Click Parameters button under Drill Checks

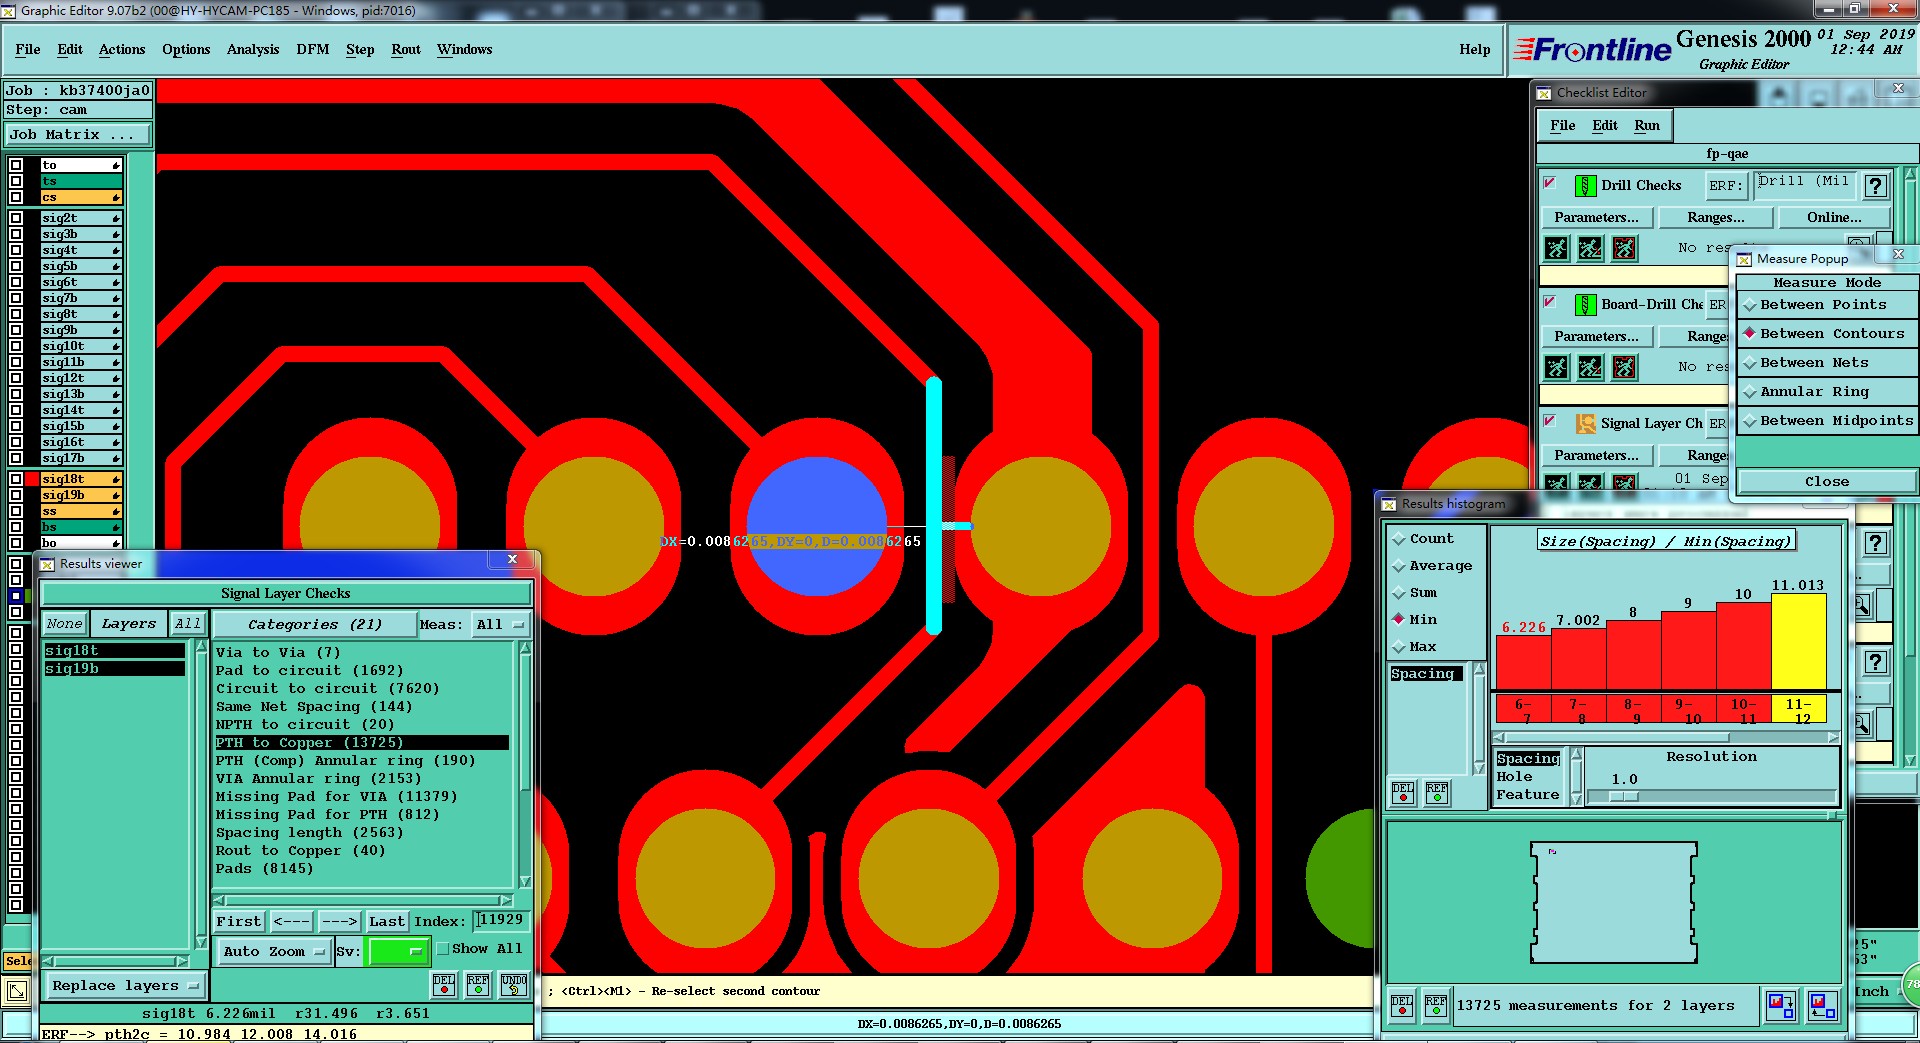coord(1596,218)
